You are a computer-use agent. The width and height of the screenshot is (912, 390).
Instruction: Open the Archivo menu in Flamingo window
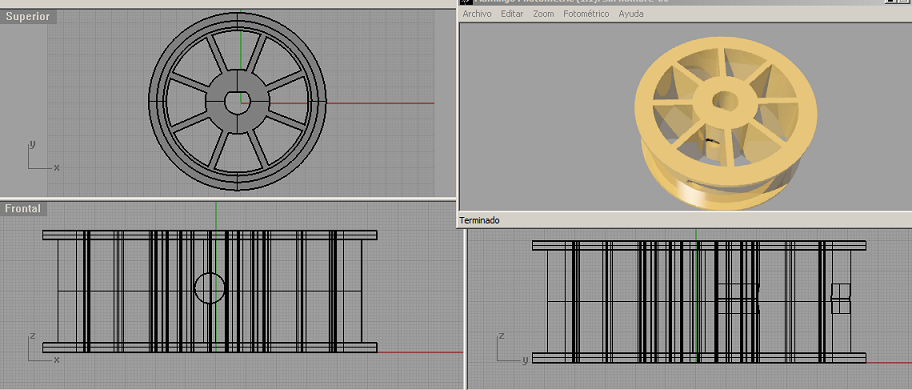point(476,14)
